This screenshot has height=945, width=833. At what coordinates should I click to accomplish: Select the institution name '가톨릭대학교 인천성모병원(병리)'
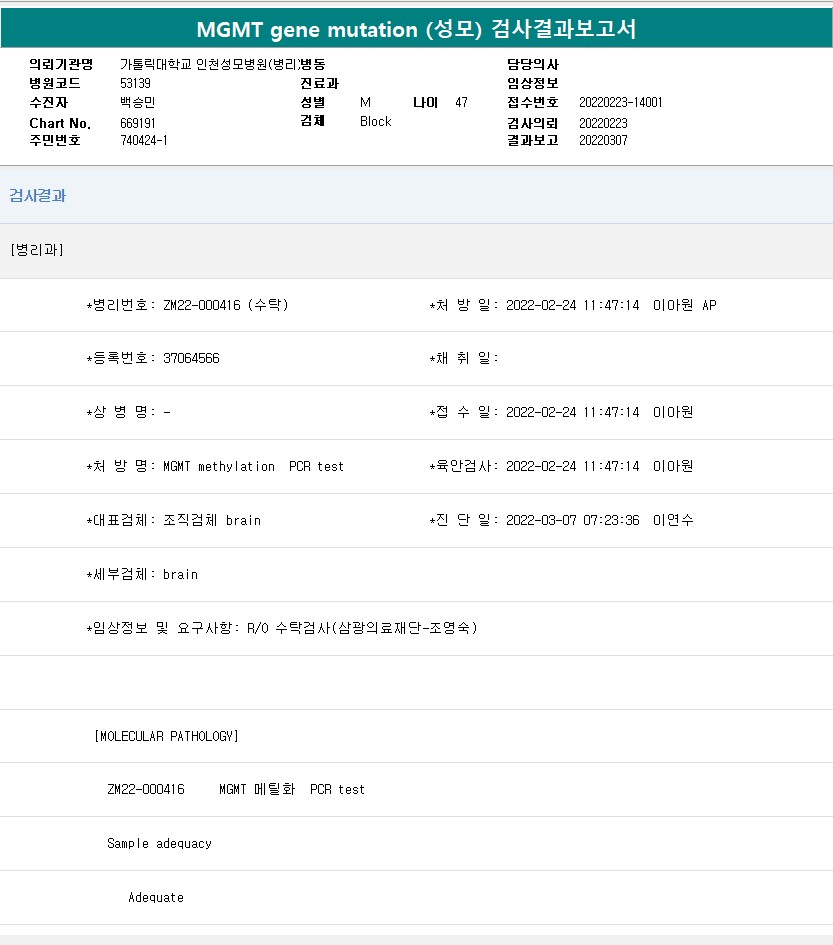[x=209, y=64]
